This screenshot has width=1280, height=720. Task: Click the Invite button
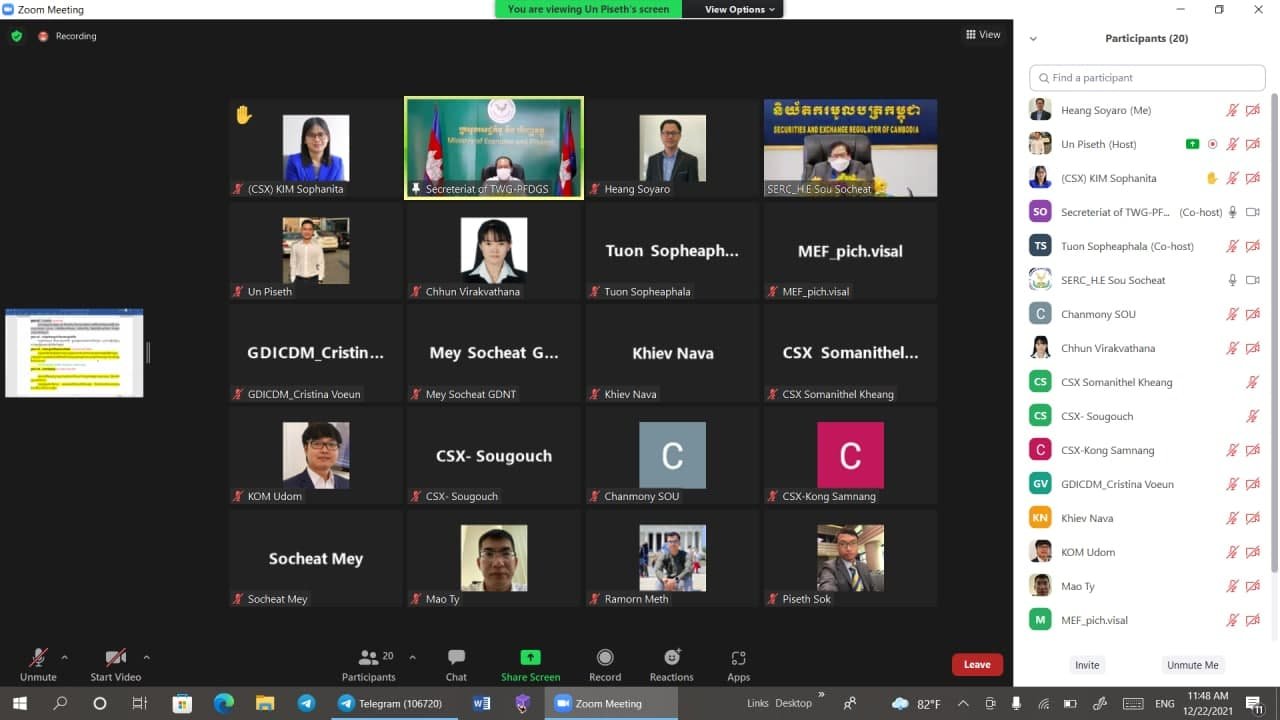tap(1087, 665)
